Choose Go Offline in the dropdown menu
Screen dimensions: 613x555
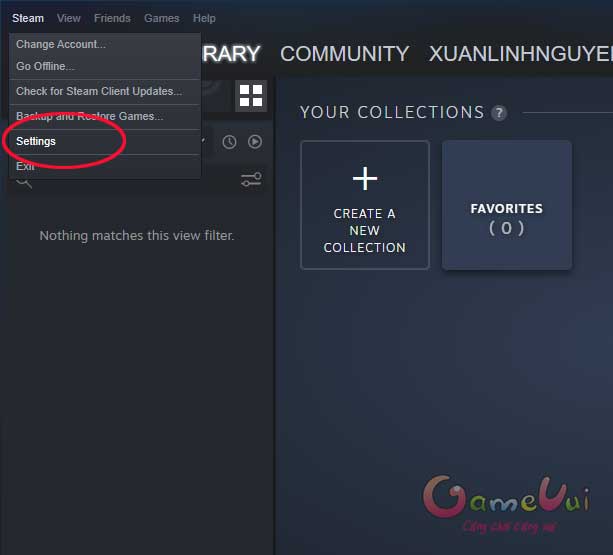click(45, 66)
